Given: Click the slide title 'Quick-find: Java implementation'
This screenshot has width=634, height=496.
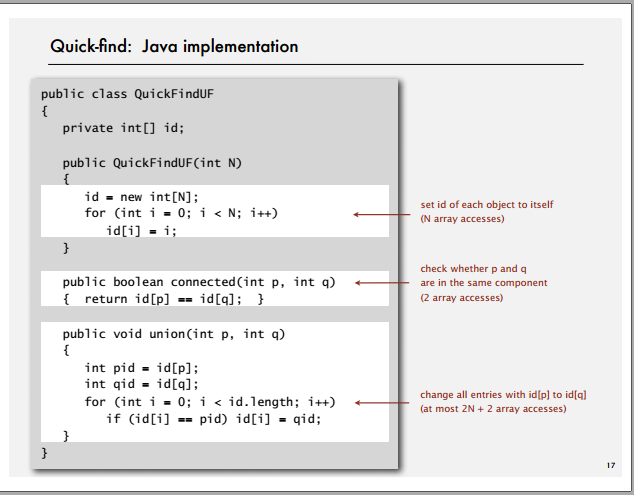Looking at the screenshot, I should pyautogui.click(x=174, y=46).
